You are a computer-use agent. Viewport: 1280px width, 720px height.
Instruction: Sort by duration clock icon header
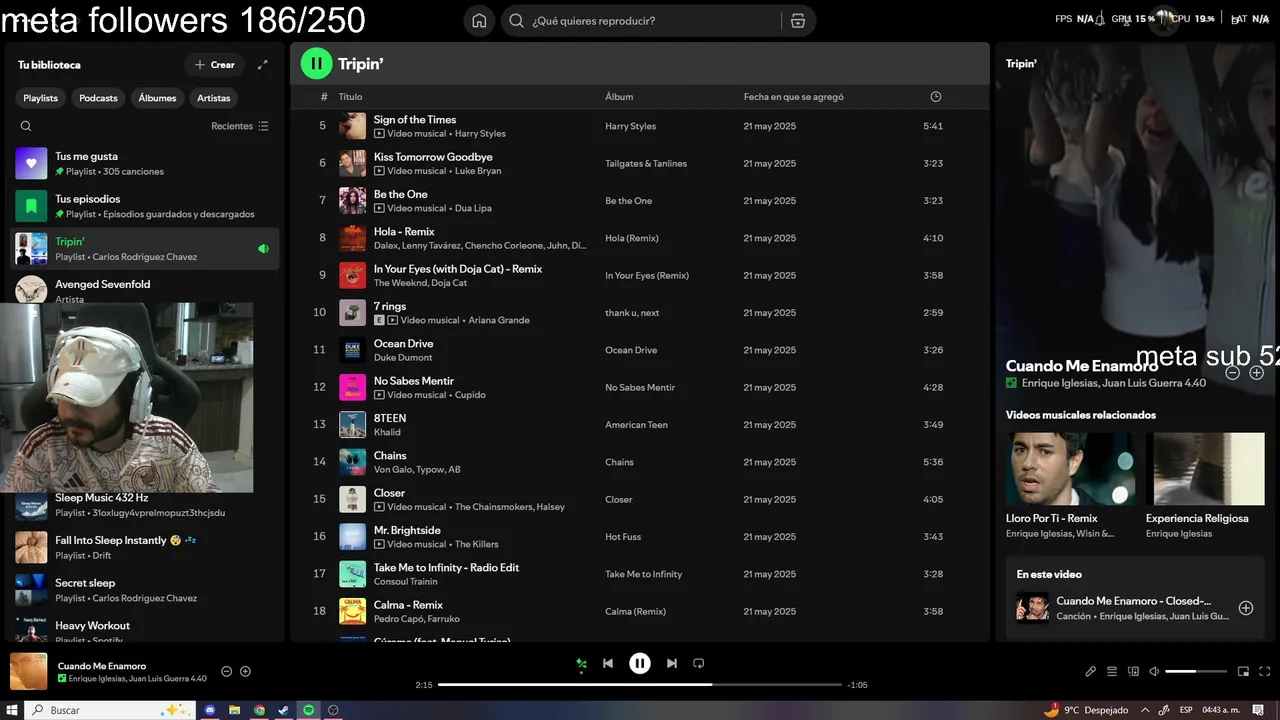936,97
